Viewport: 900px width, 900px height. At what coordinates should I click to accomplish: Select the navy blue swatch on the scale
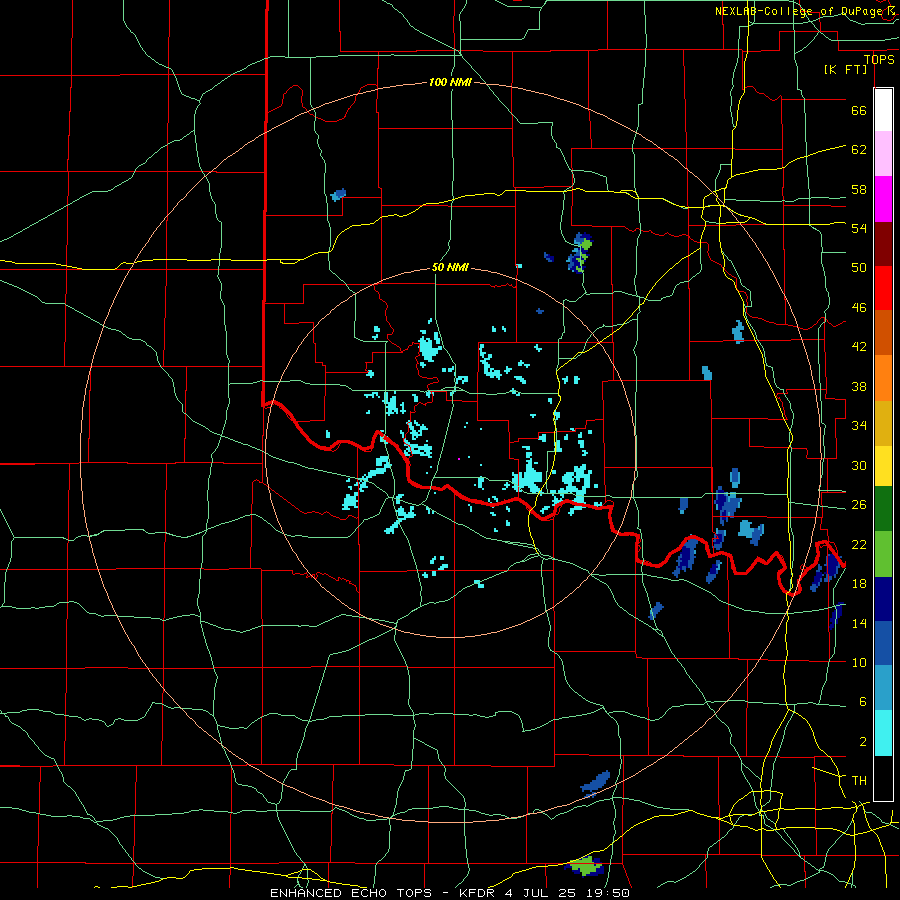click(883, 599)
